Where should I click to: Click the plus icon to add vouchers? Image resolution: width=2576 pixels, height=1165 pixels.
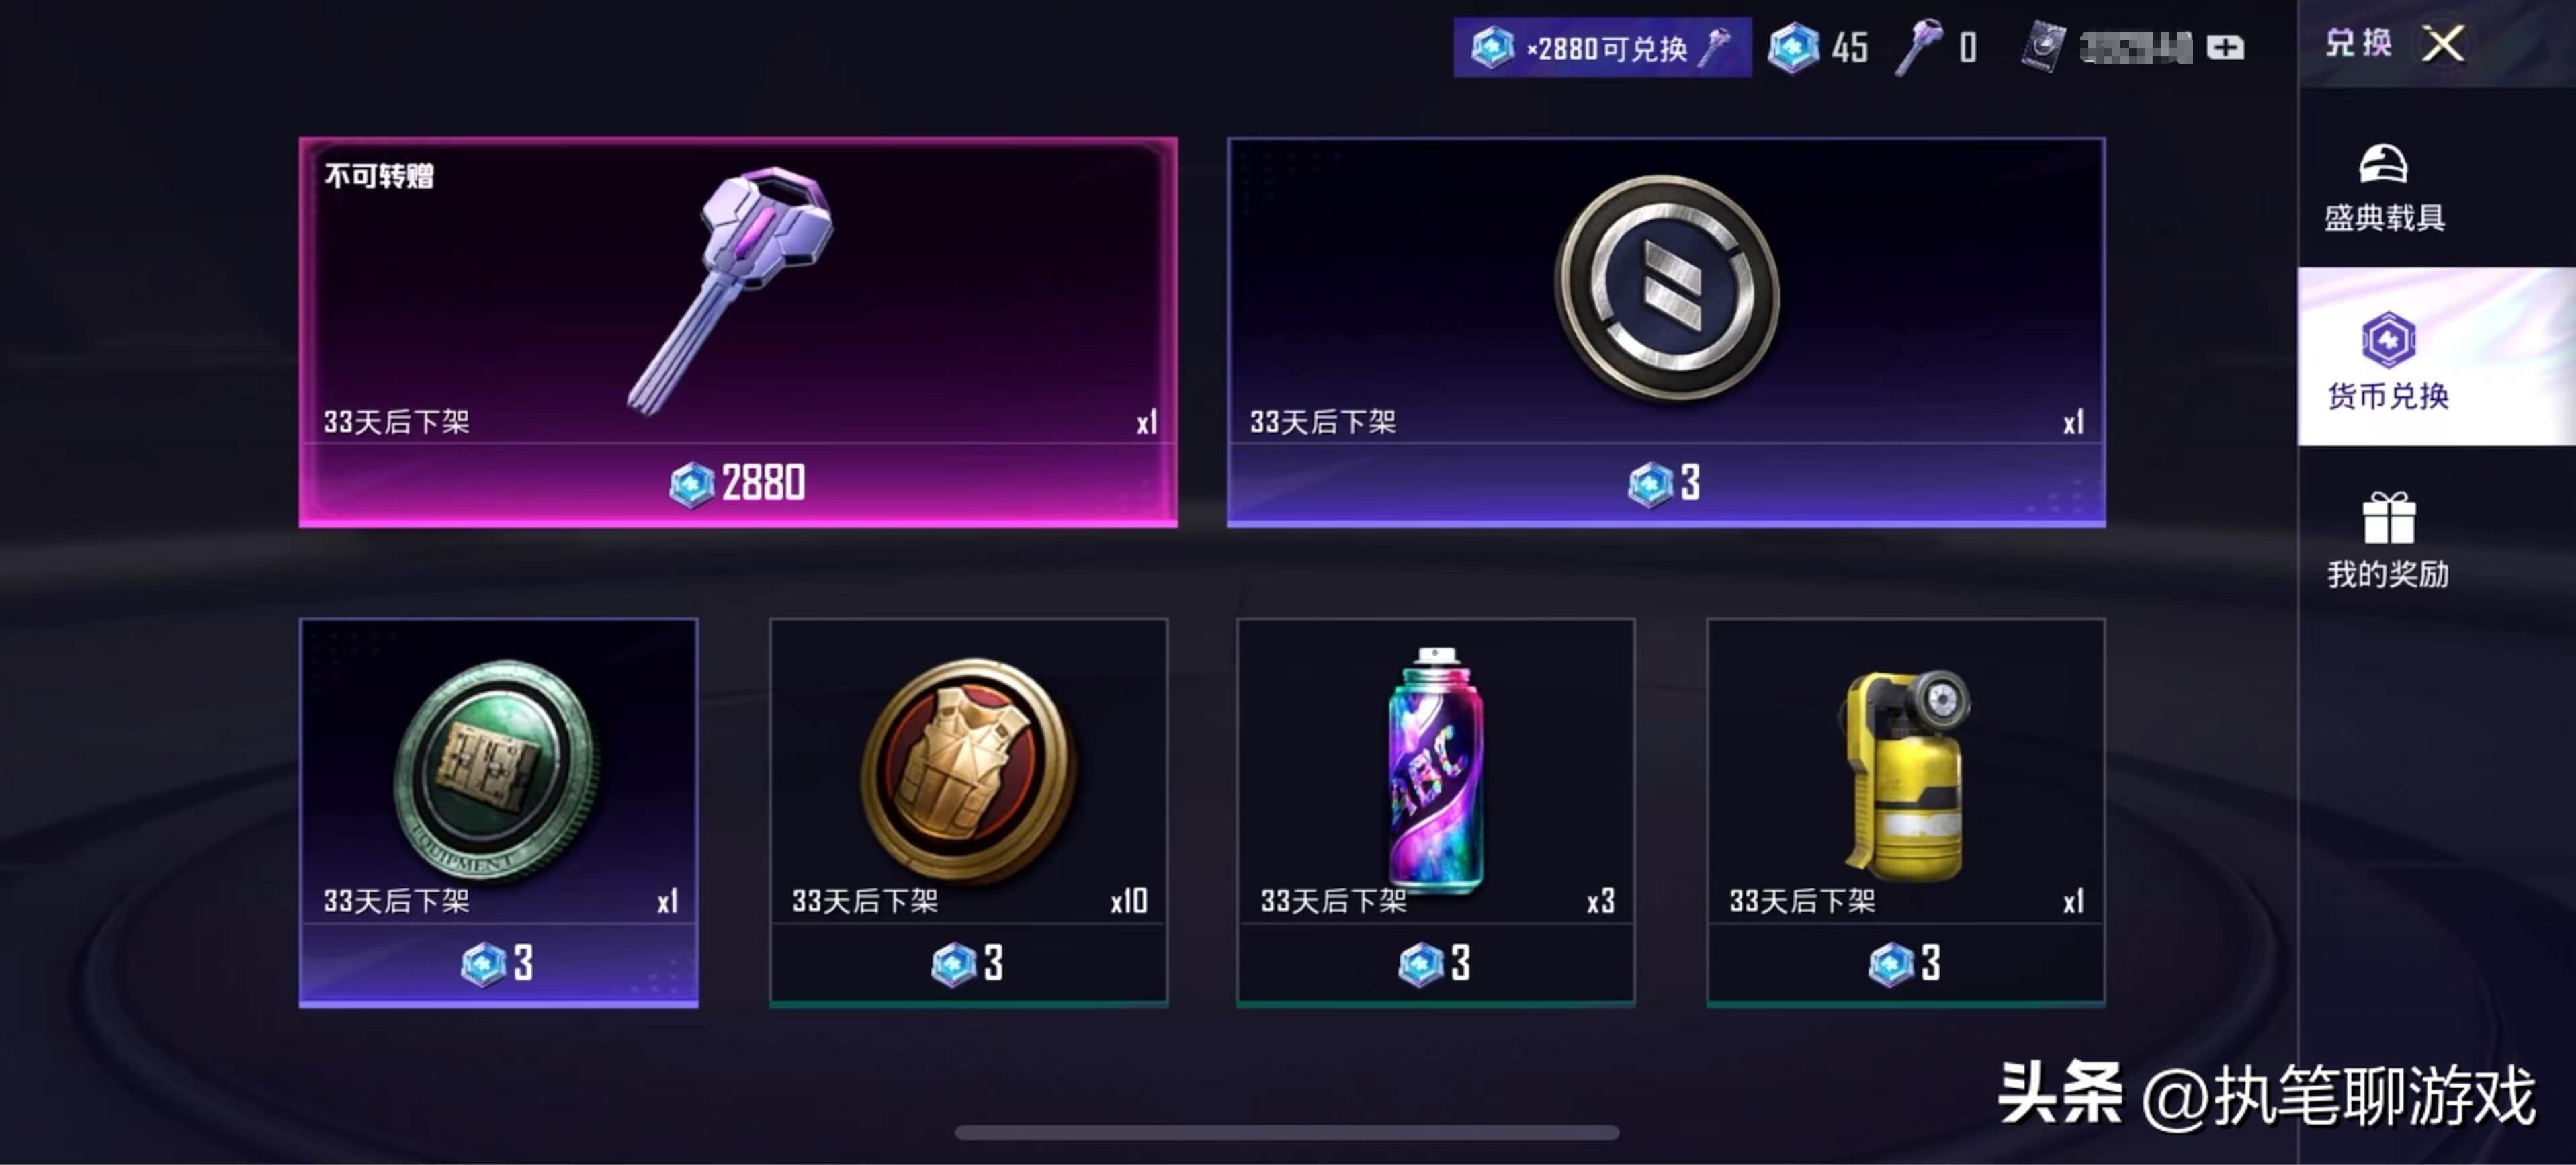tap(2225, 47)
